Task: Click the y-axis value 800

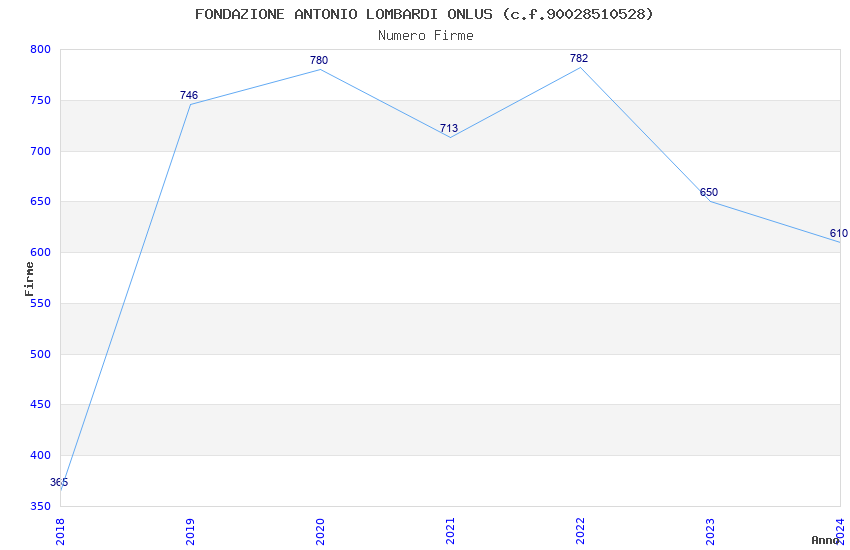Action: [x=41, y=49]
